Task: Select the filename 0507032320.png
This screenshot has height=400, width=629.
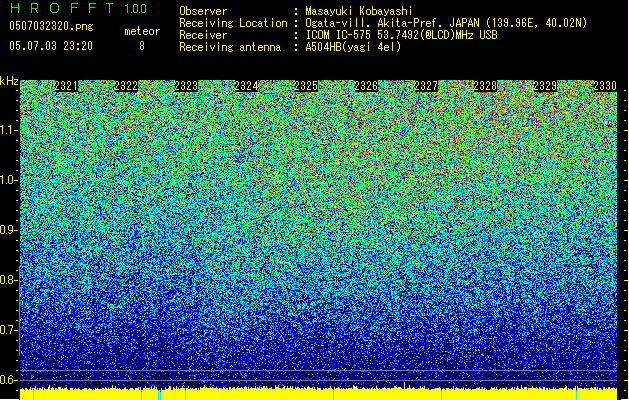Action: coord(51,26)
